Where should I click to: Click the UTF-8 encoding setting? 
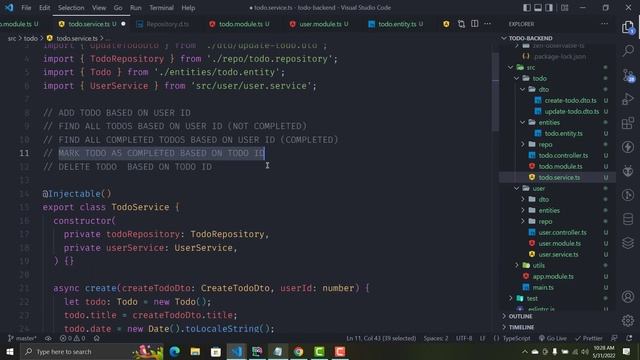point(464,338)
